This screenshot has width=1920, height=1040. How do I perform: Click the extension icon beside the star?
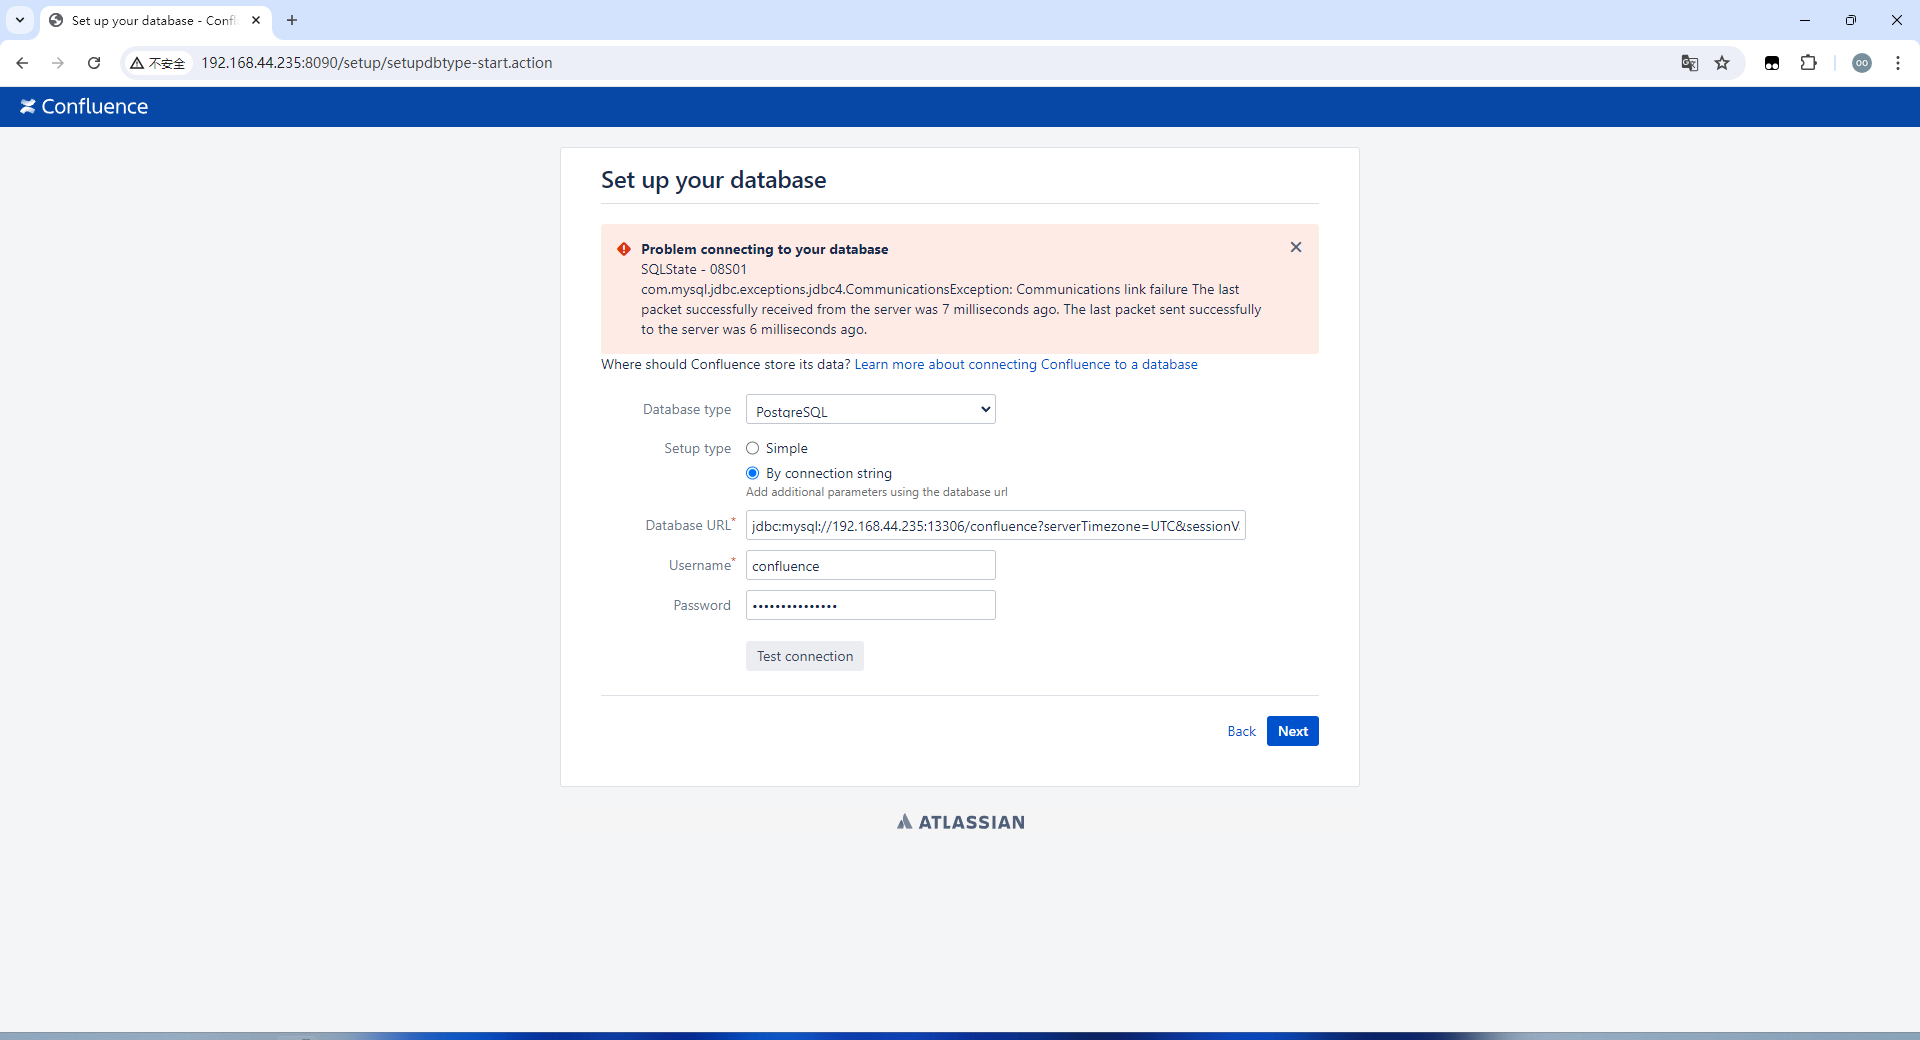[x=1772, y=63]
